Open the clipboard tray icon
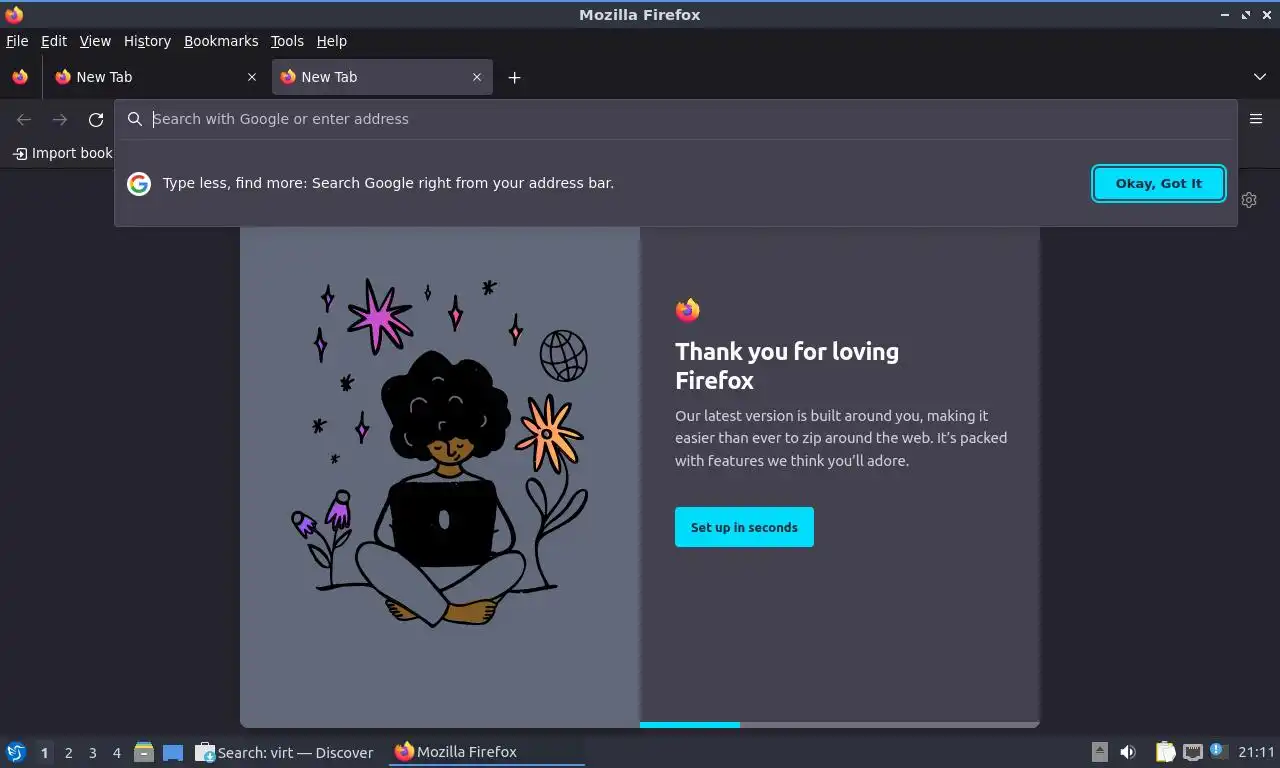Screen dimensions: 1280x768 1166,752
